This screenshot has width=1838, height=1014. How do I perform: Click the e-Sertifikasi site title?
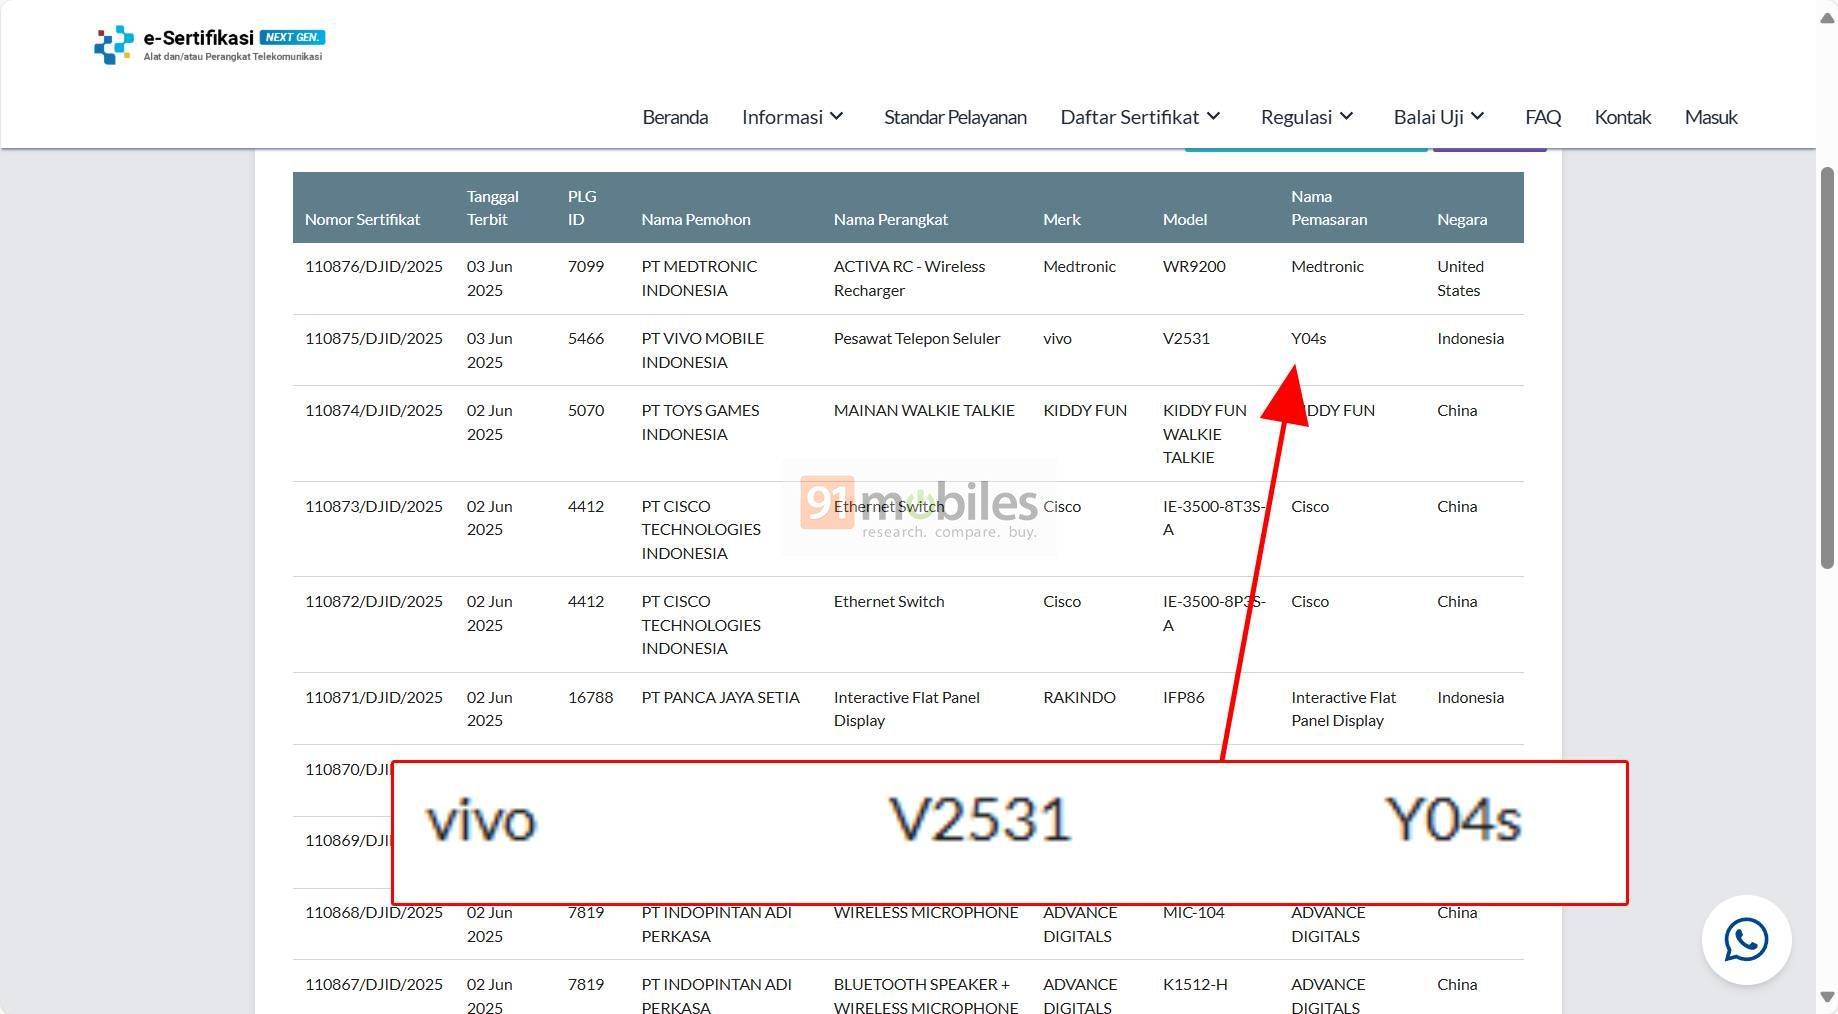(198, 38)
